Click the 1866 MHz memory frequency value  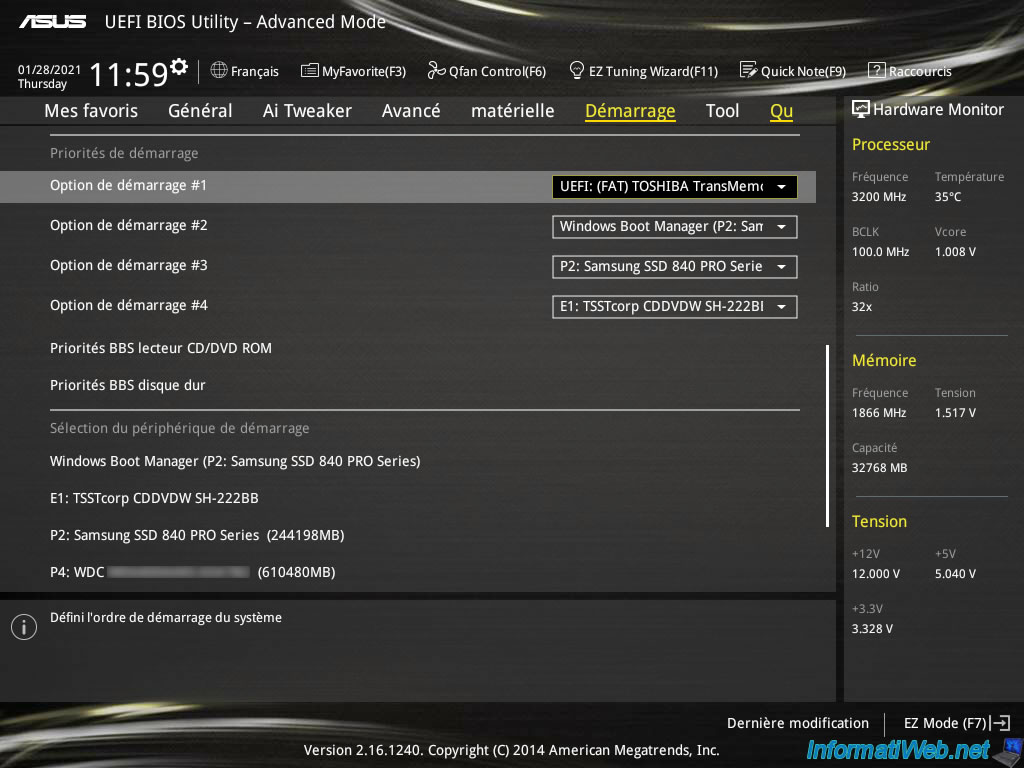click(x=878, y=413)
